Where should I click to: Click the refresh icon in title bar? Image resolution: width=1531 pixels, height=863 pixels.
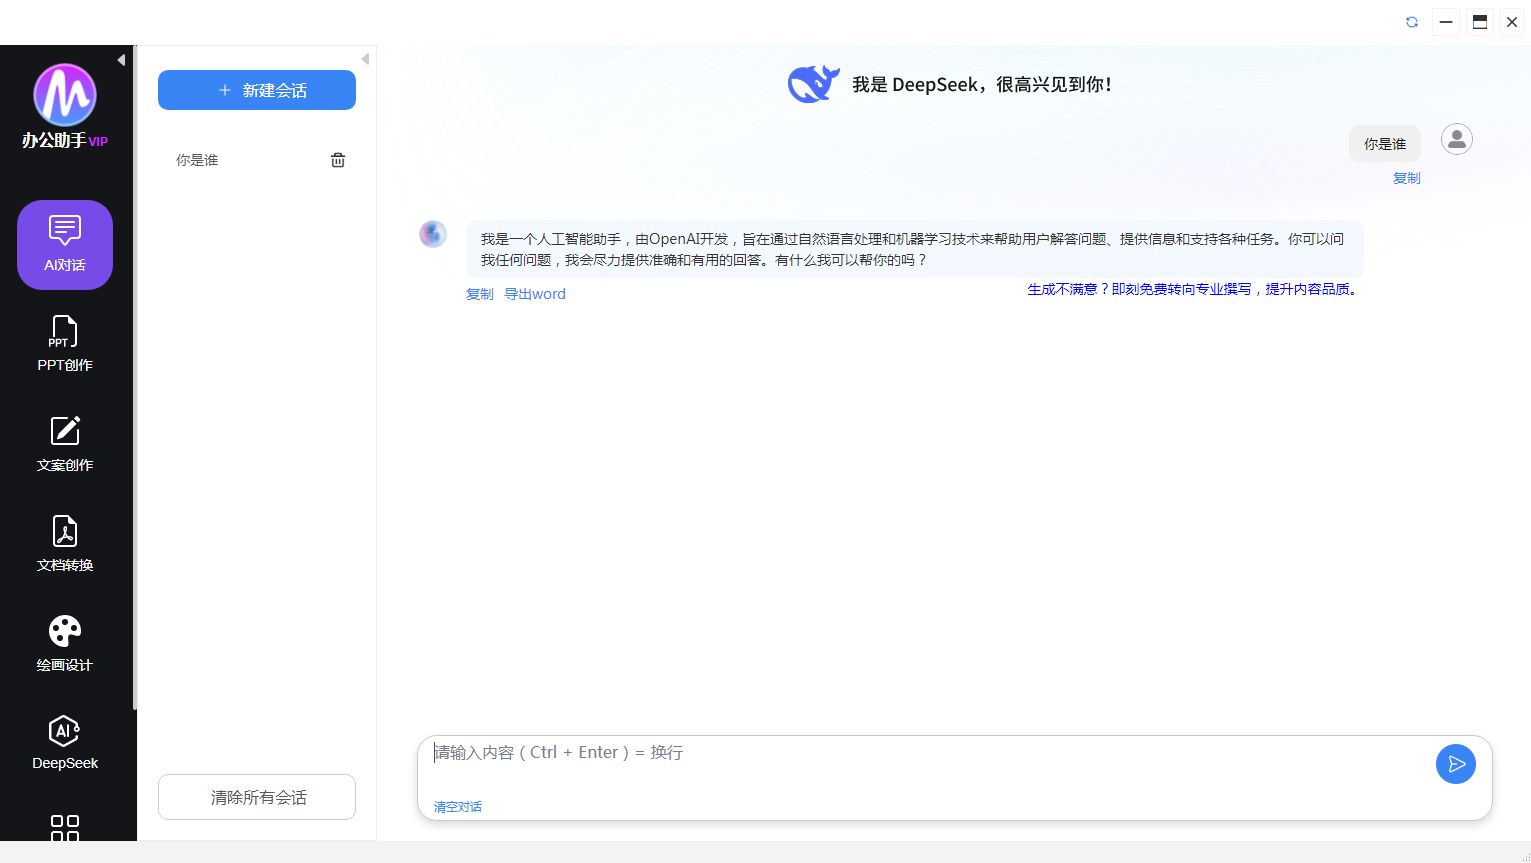pos(1412,22)
